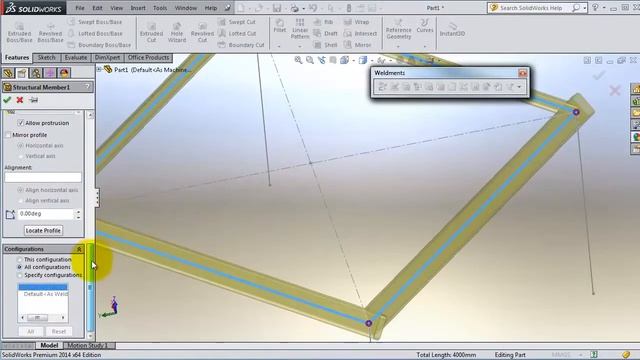Screen dimensions: 640x360
Task: Open the Edit menu
Action: 97,8
